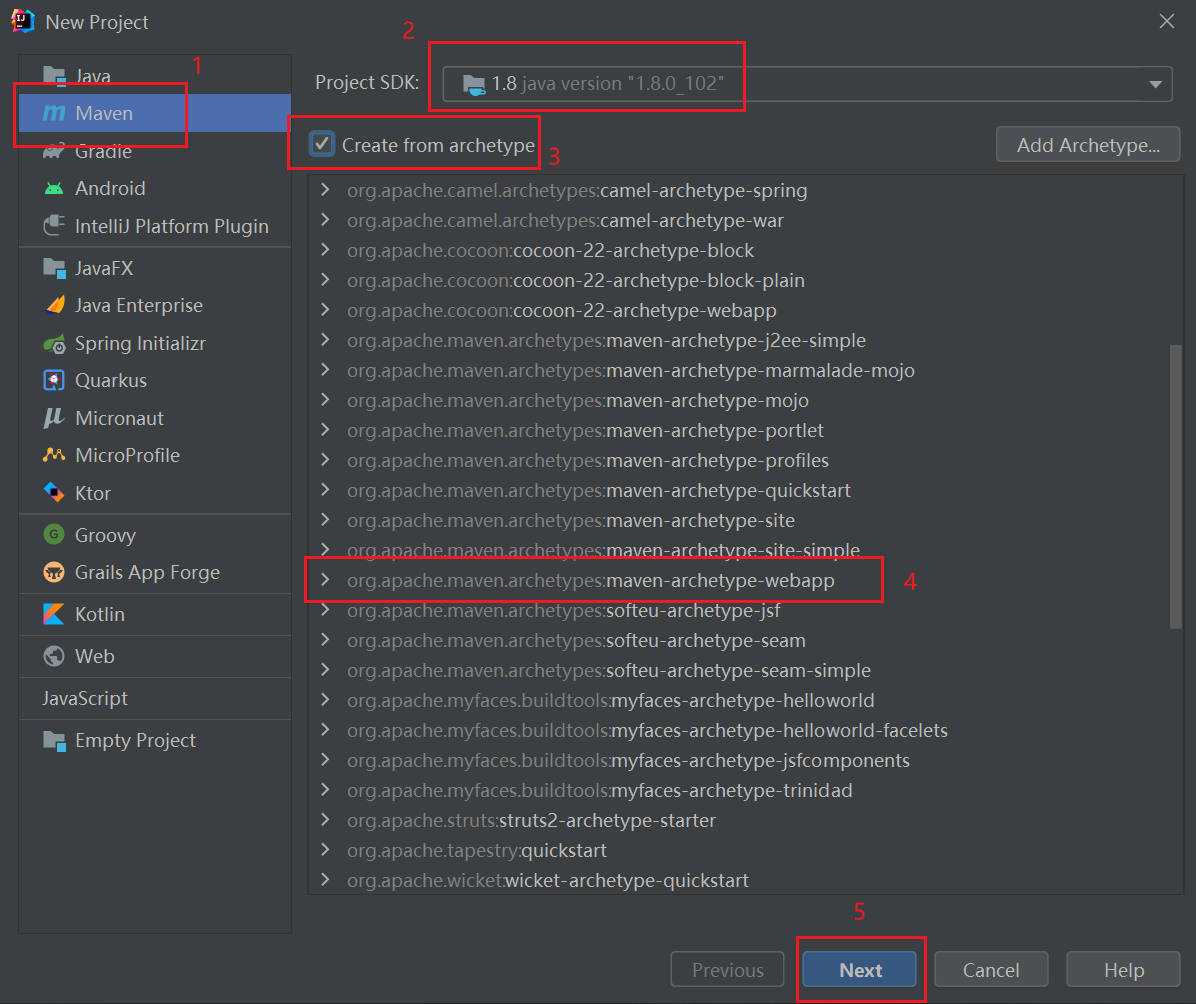Click the Micronaut mu icon
1196x1004 pixels.
point(54,418)
